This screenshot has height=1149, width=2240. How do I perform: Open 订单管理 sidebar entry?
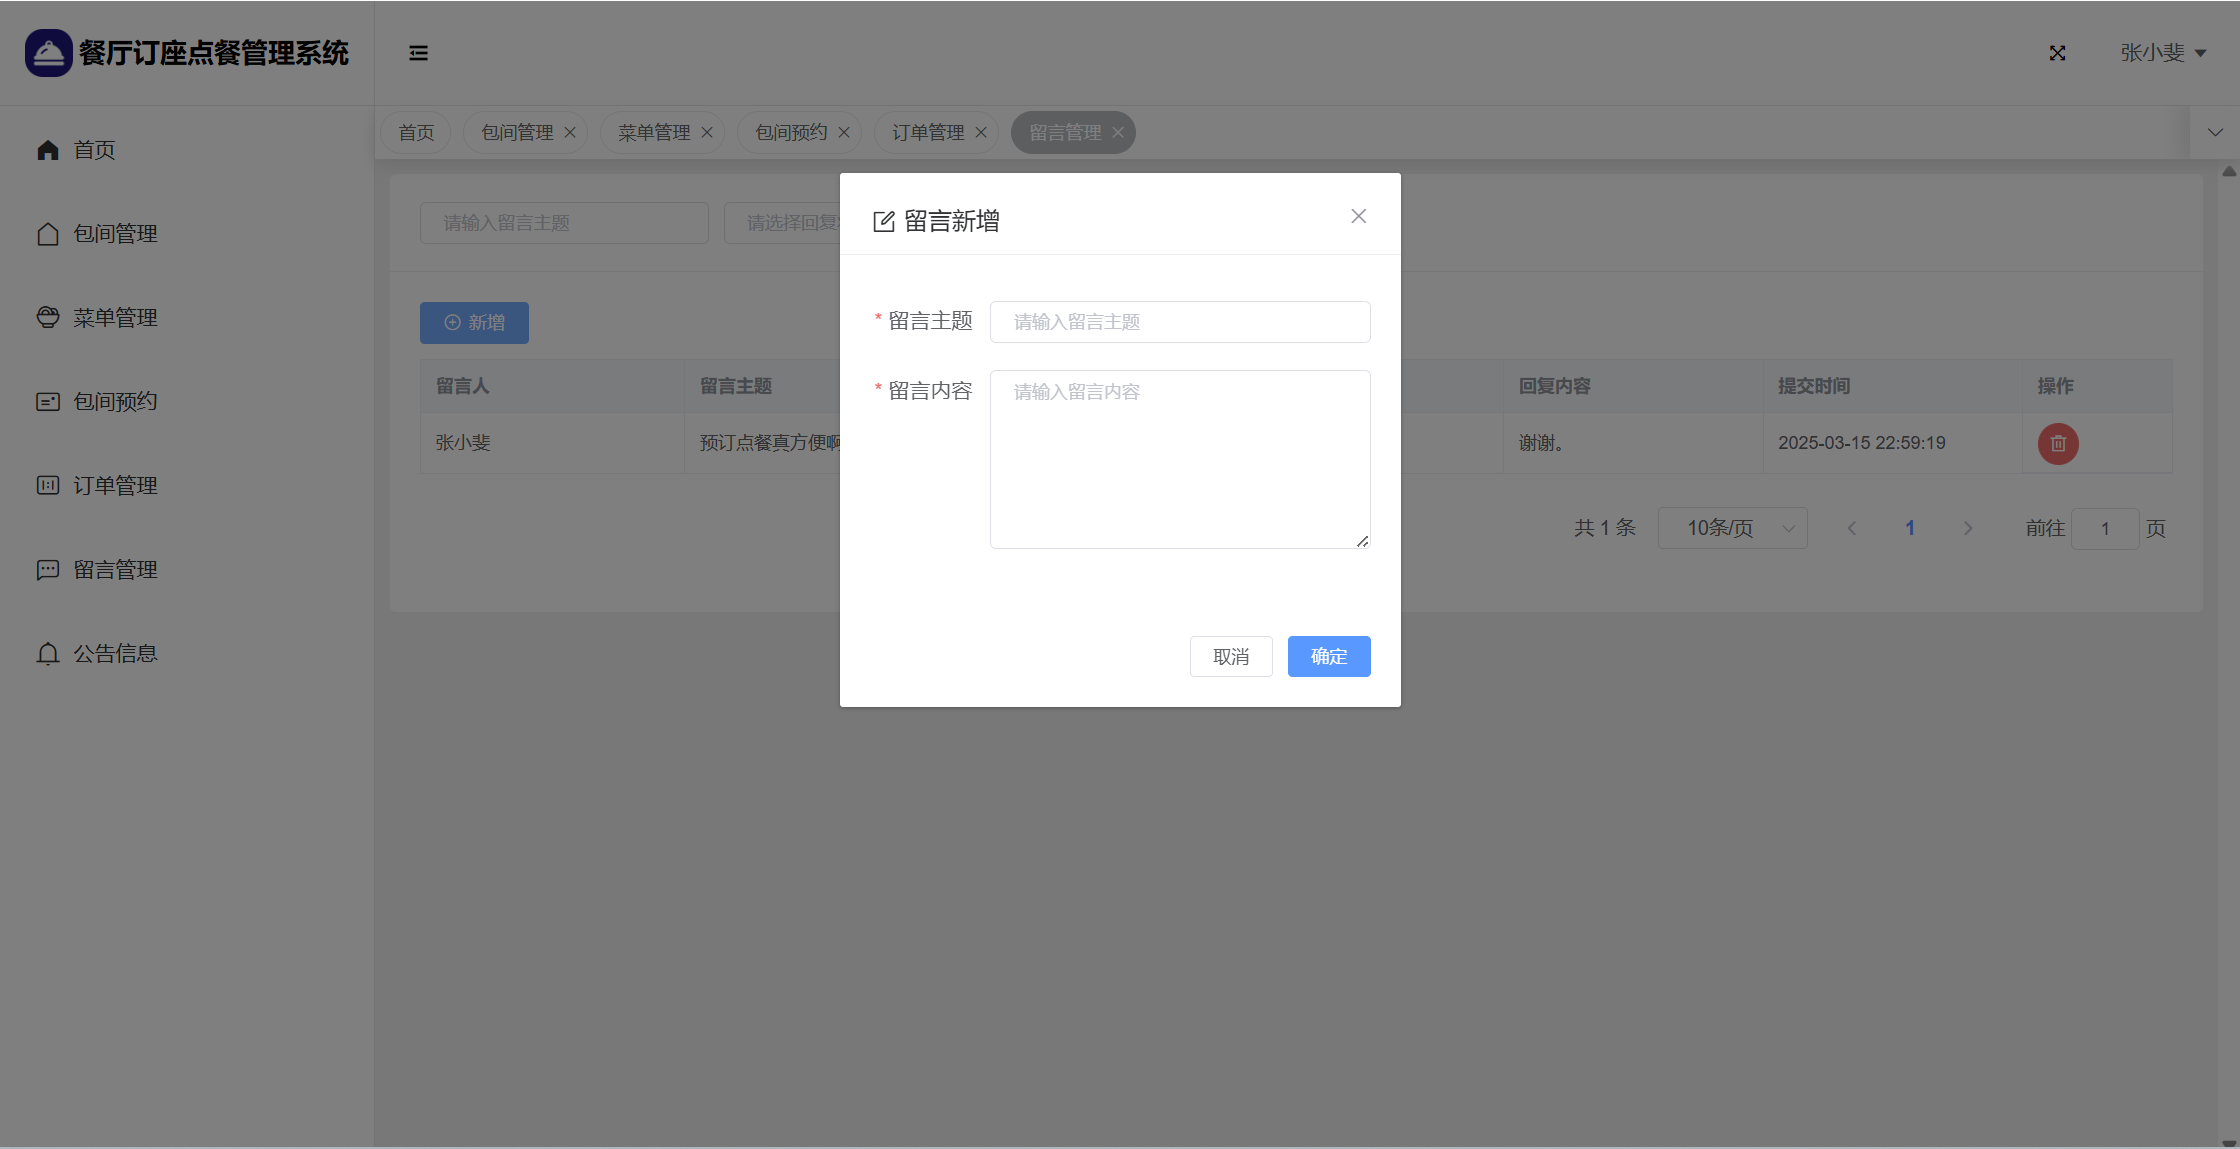[x=115, y=486]
